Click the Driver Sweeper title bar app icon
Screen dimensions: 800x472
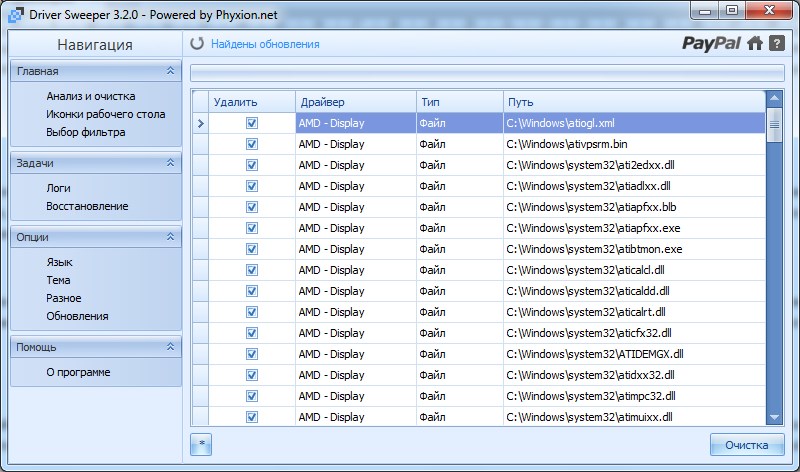click(x=16, y=15)
